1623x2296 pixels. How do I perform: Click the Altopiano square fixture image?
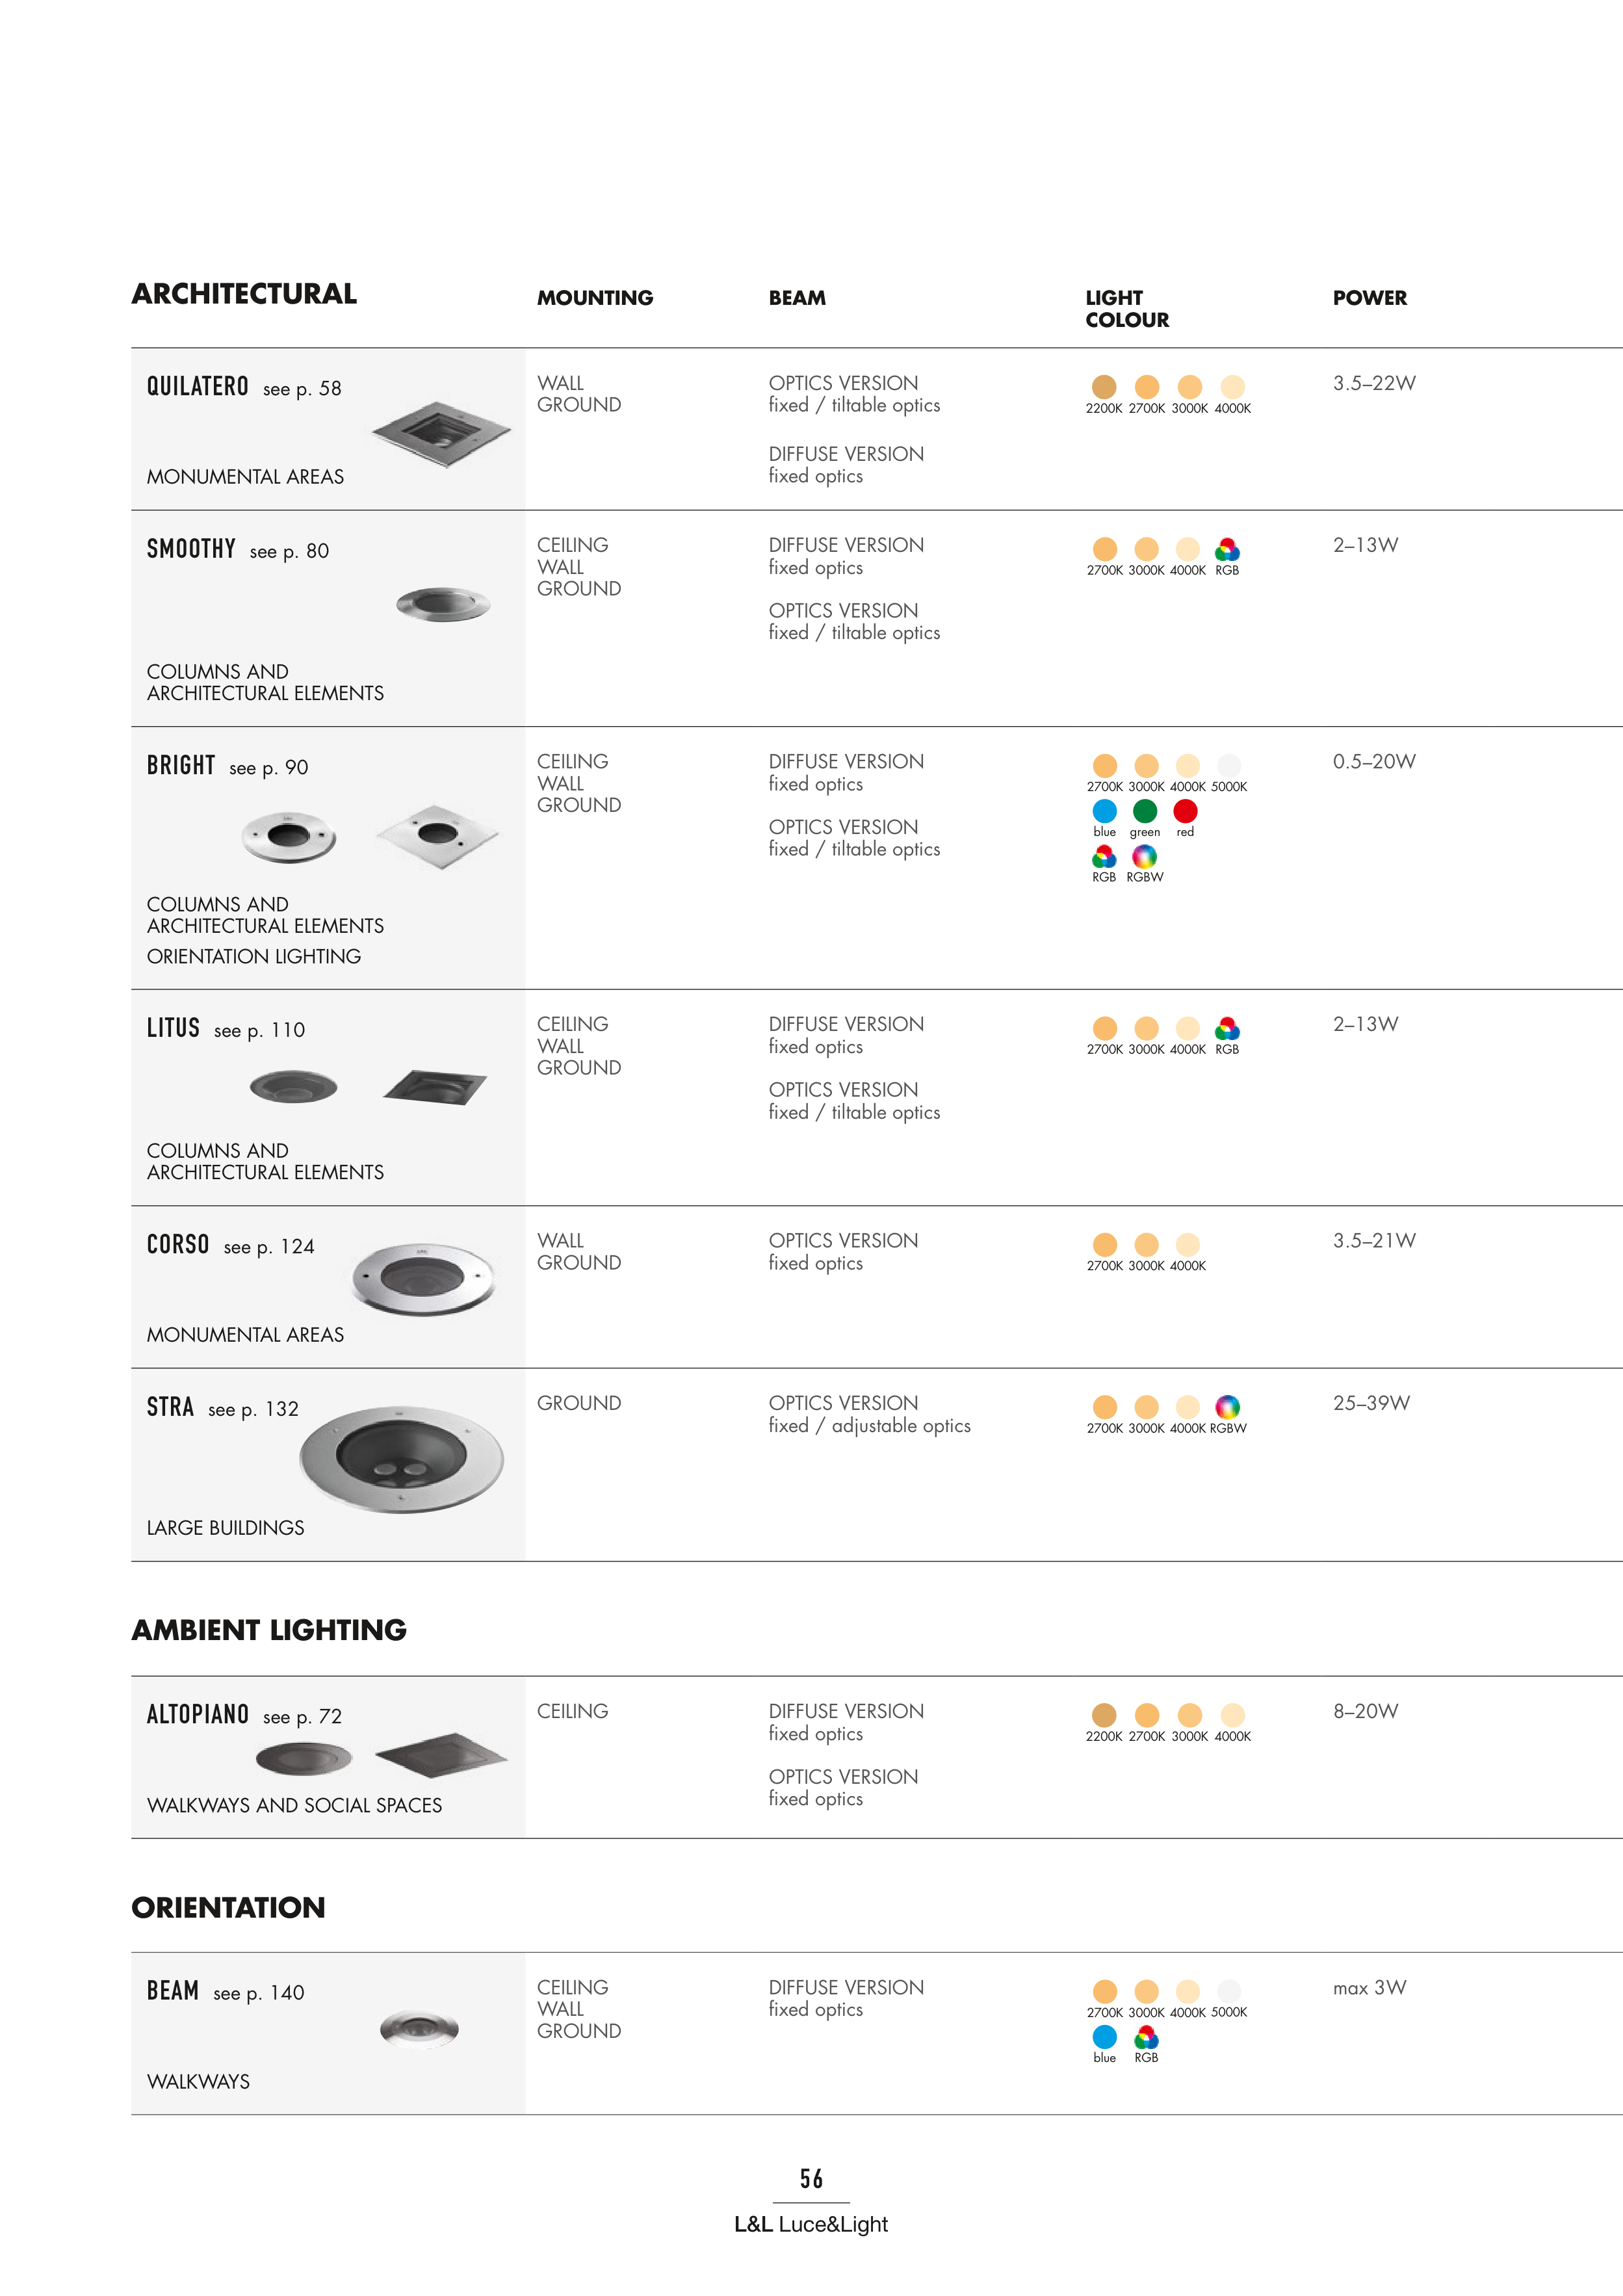(441, 1755)
